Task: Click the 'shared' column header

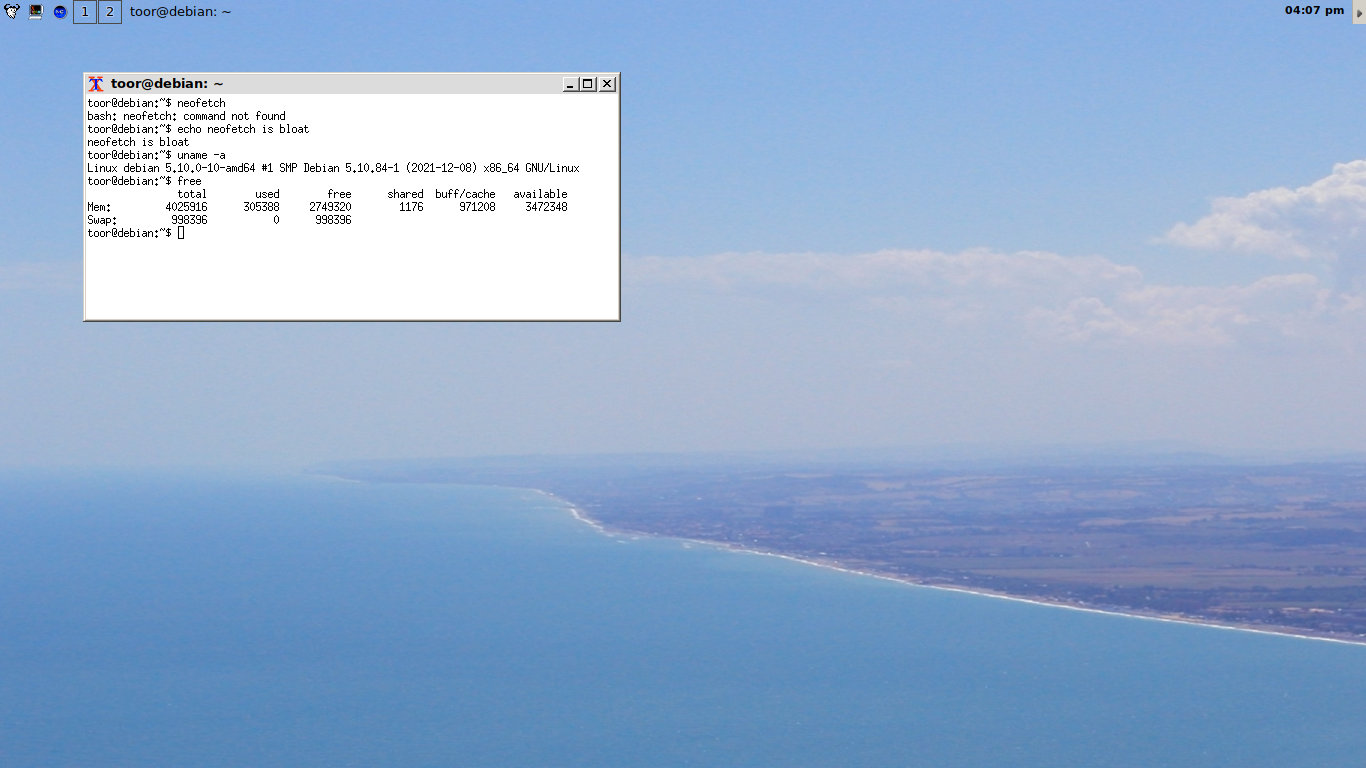Action: click(405, 194)
